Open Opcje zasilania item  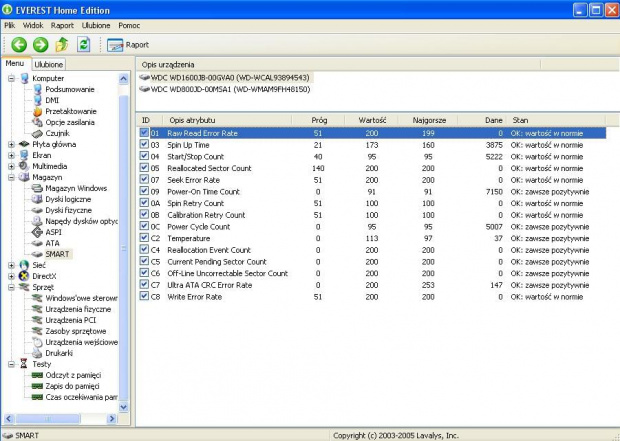tap(70, 122)
